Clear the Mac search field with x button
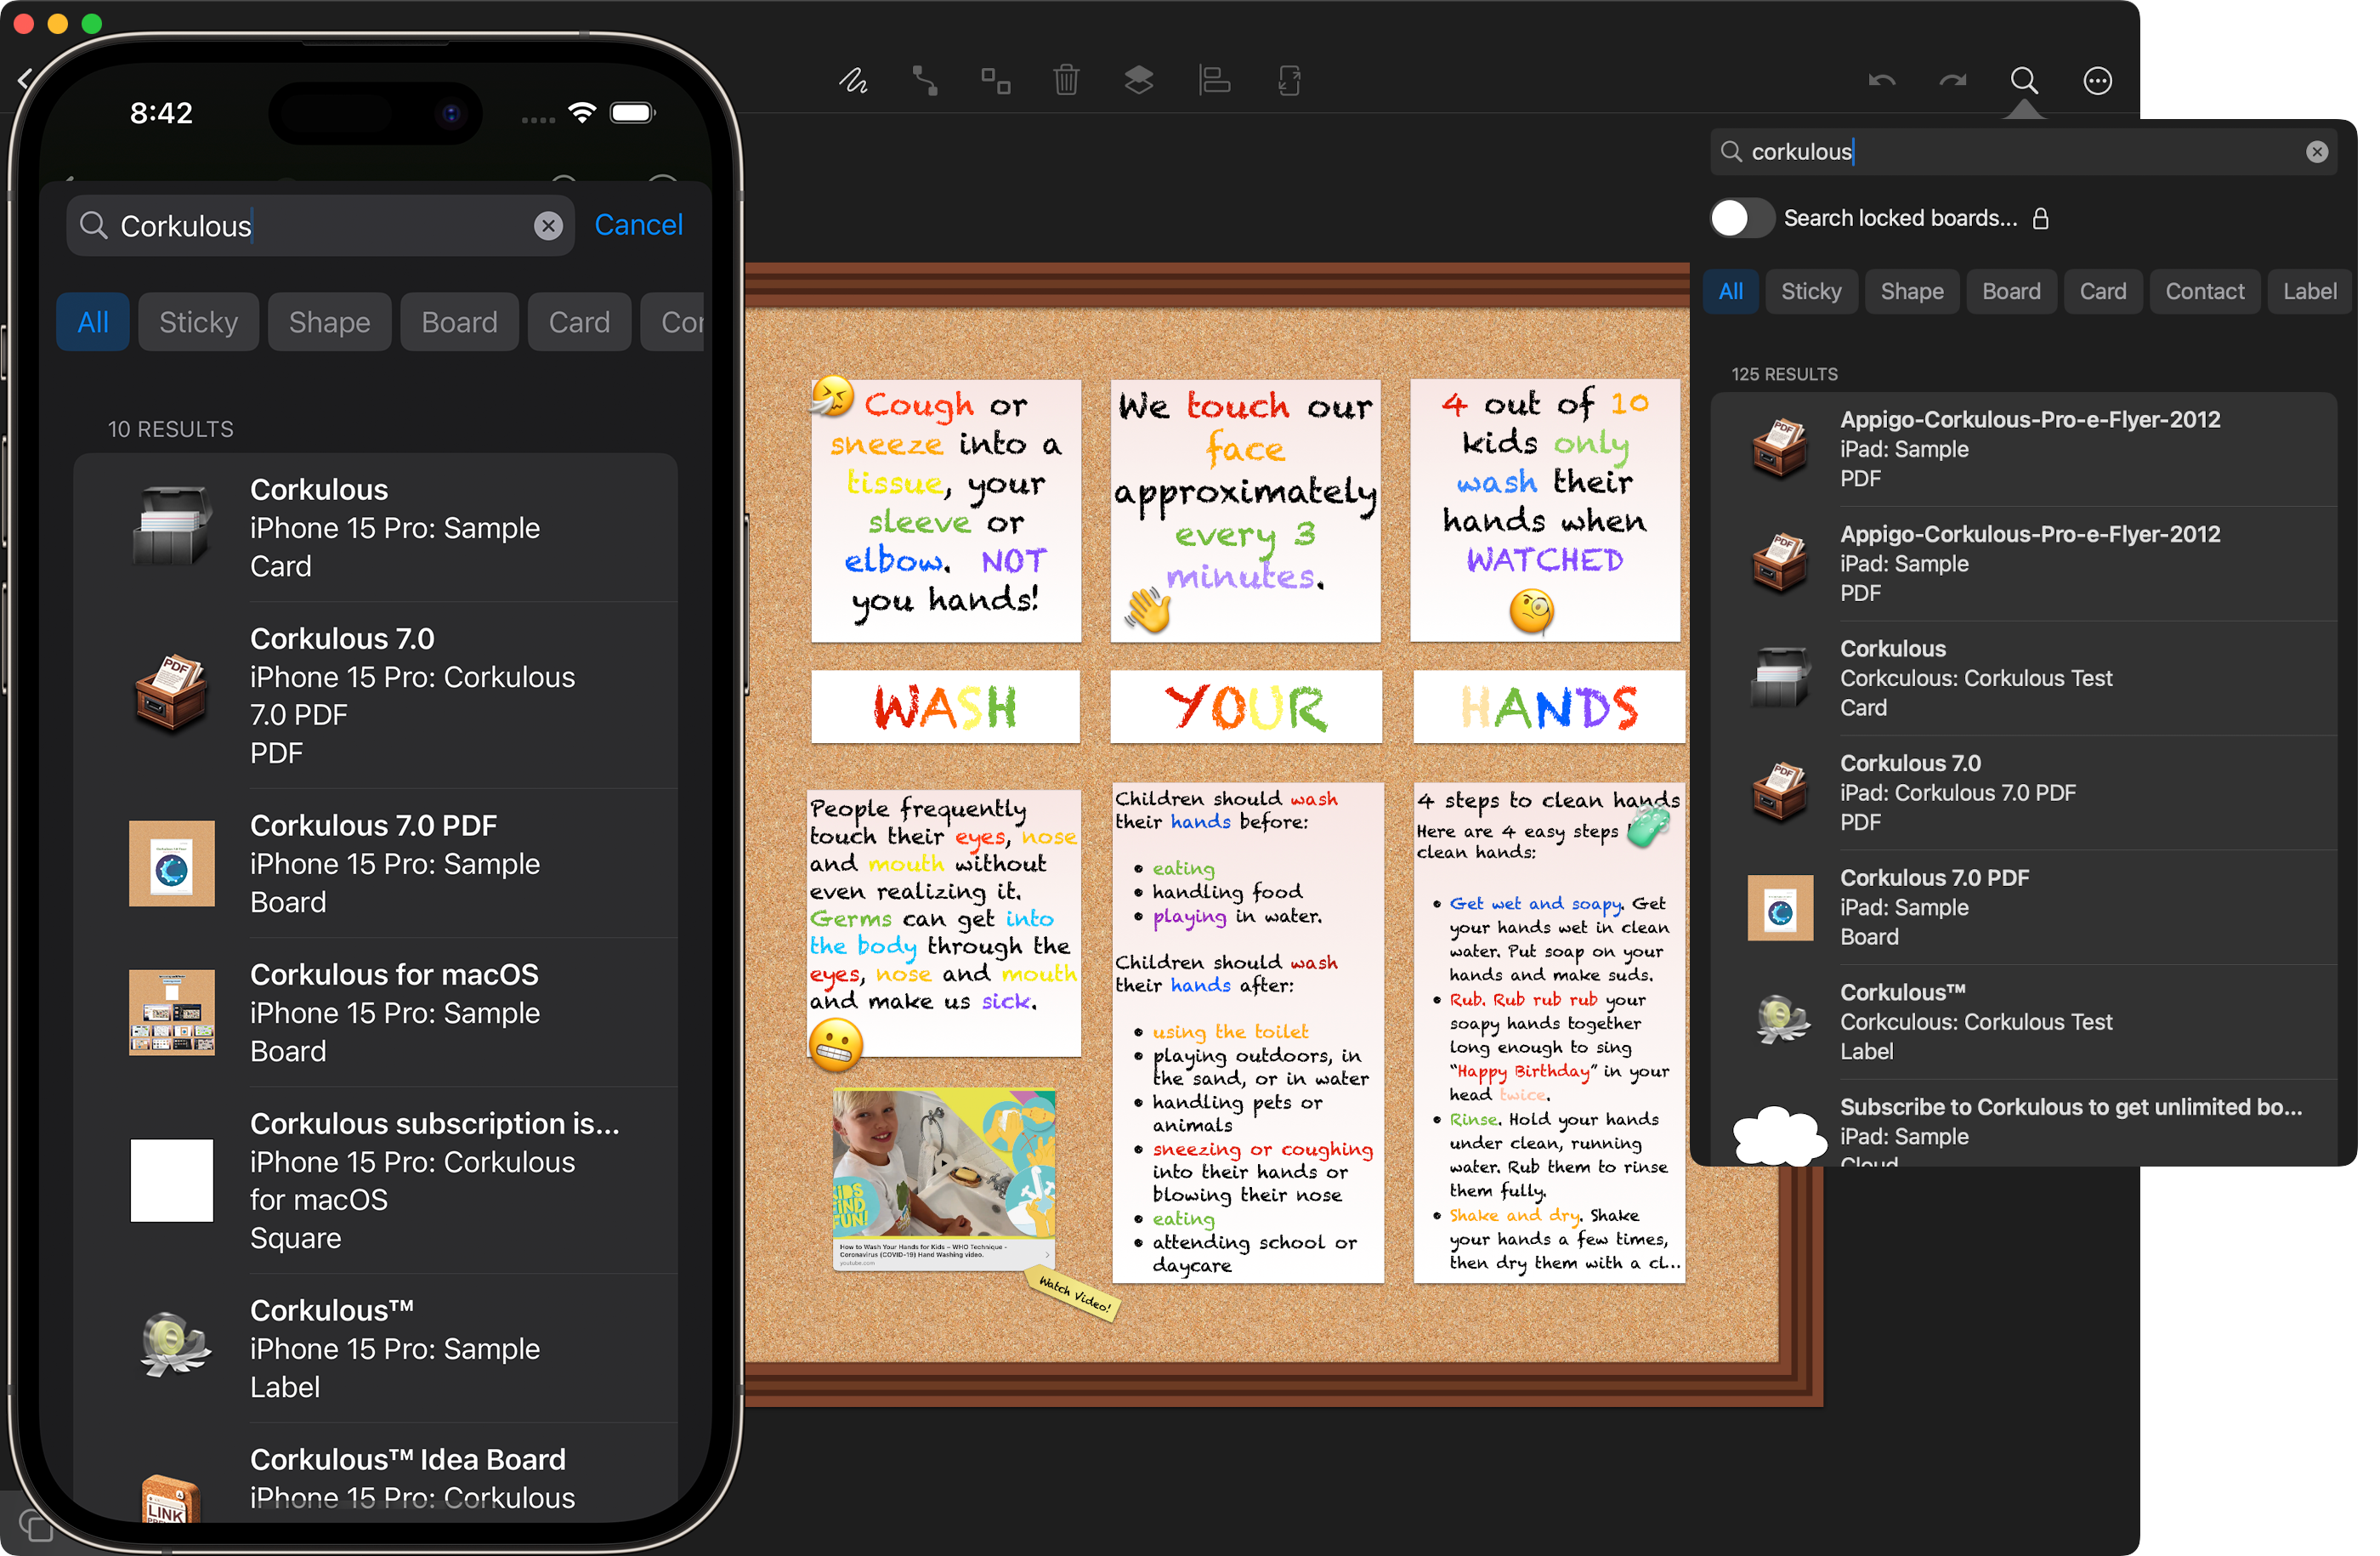The width and height of the screenshot is (2380, 1556). coord(2316,152)
